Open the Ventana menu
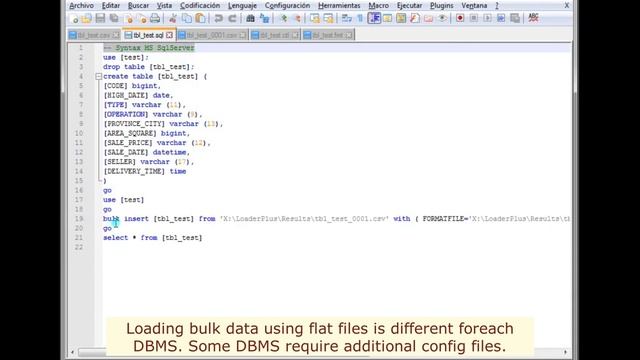640x360 pixels. [x=474, y=6]
